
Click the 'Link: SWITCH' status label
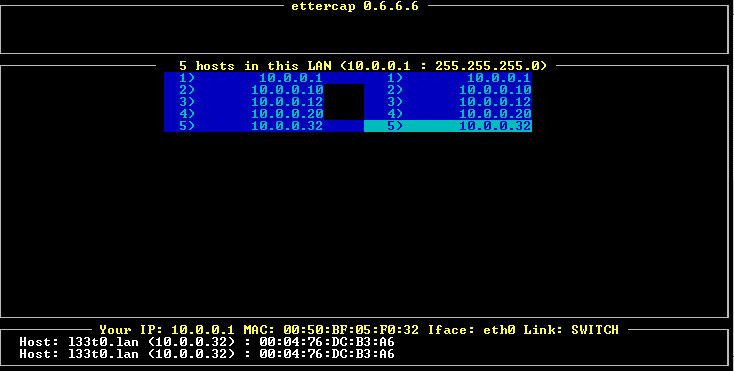point(571,330)
